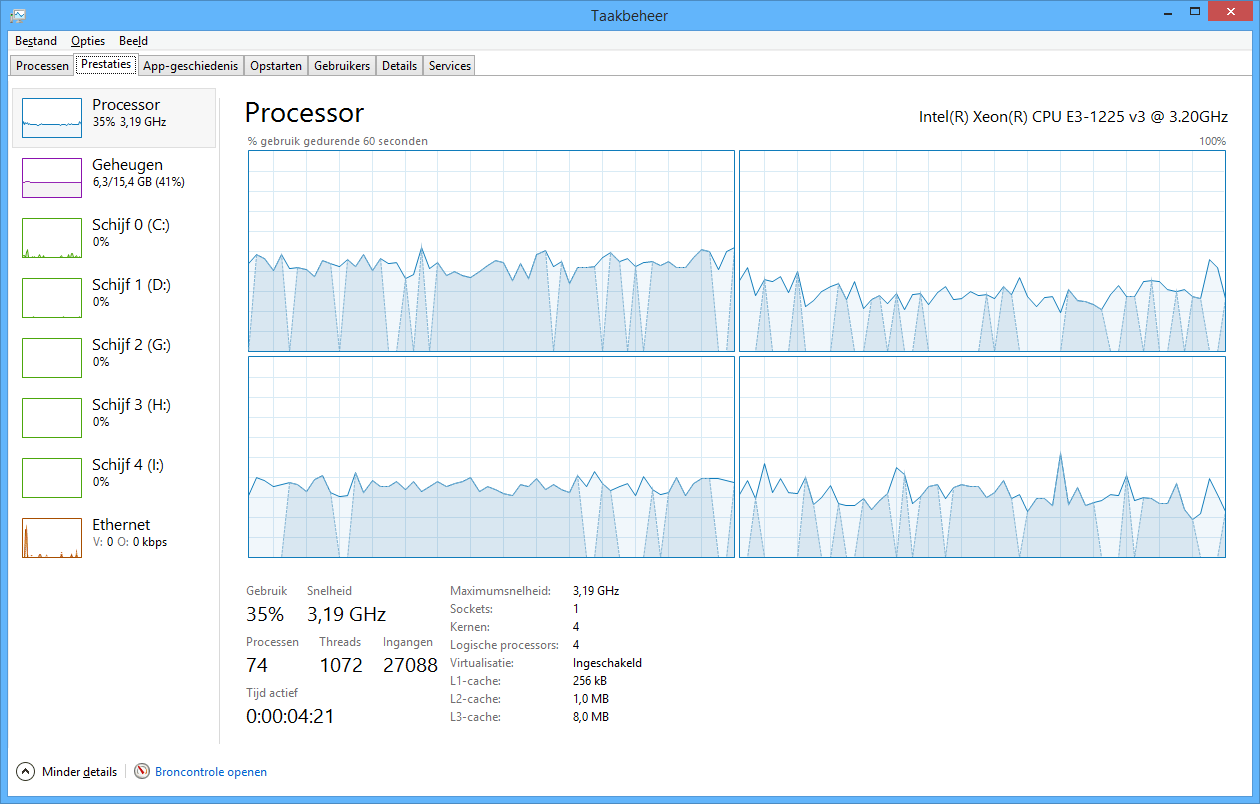Viewport: 1260px width, 804px height.
Task: Click the Tijd actief value 0:00:04:21
Action: coord(290,716)
